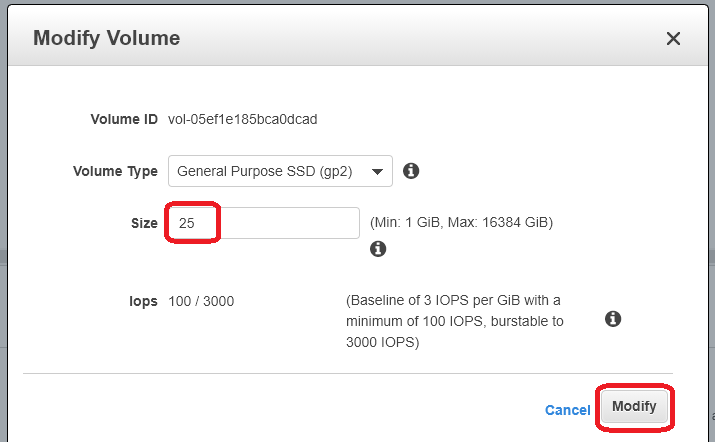Click the 'Volume ID' field label
The width and height of the screenshot is (715, 442).
tap(124, 119)
